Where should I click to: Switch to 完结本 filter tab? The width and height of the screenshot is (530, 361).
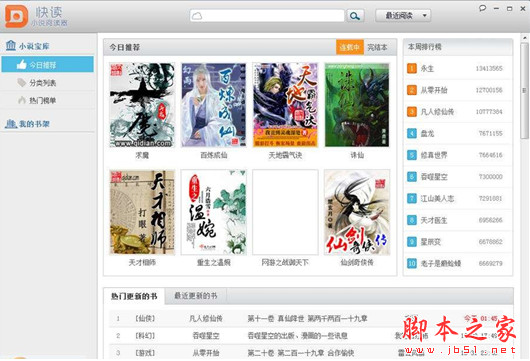coord(378,47)
